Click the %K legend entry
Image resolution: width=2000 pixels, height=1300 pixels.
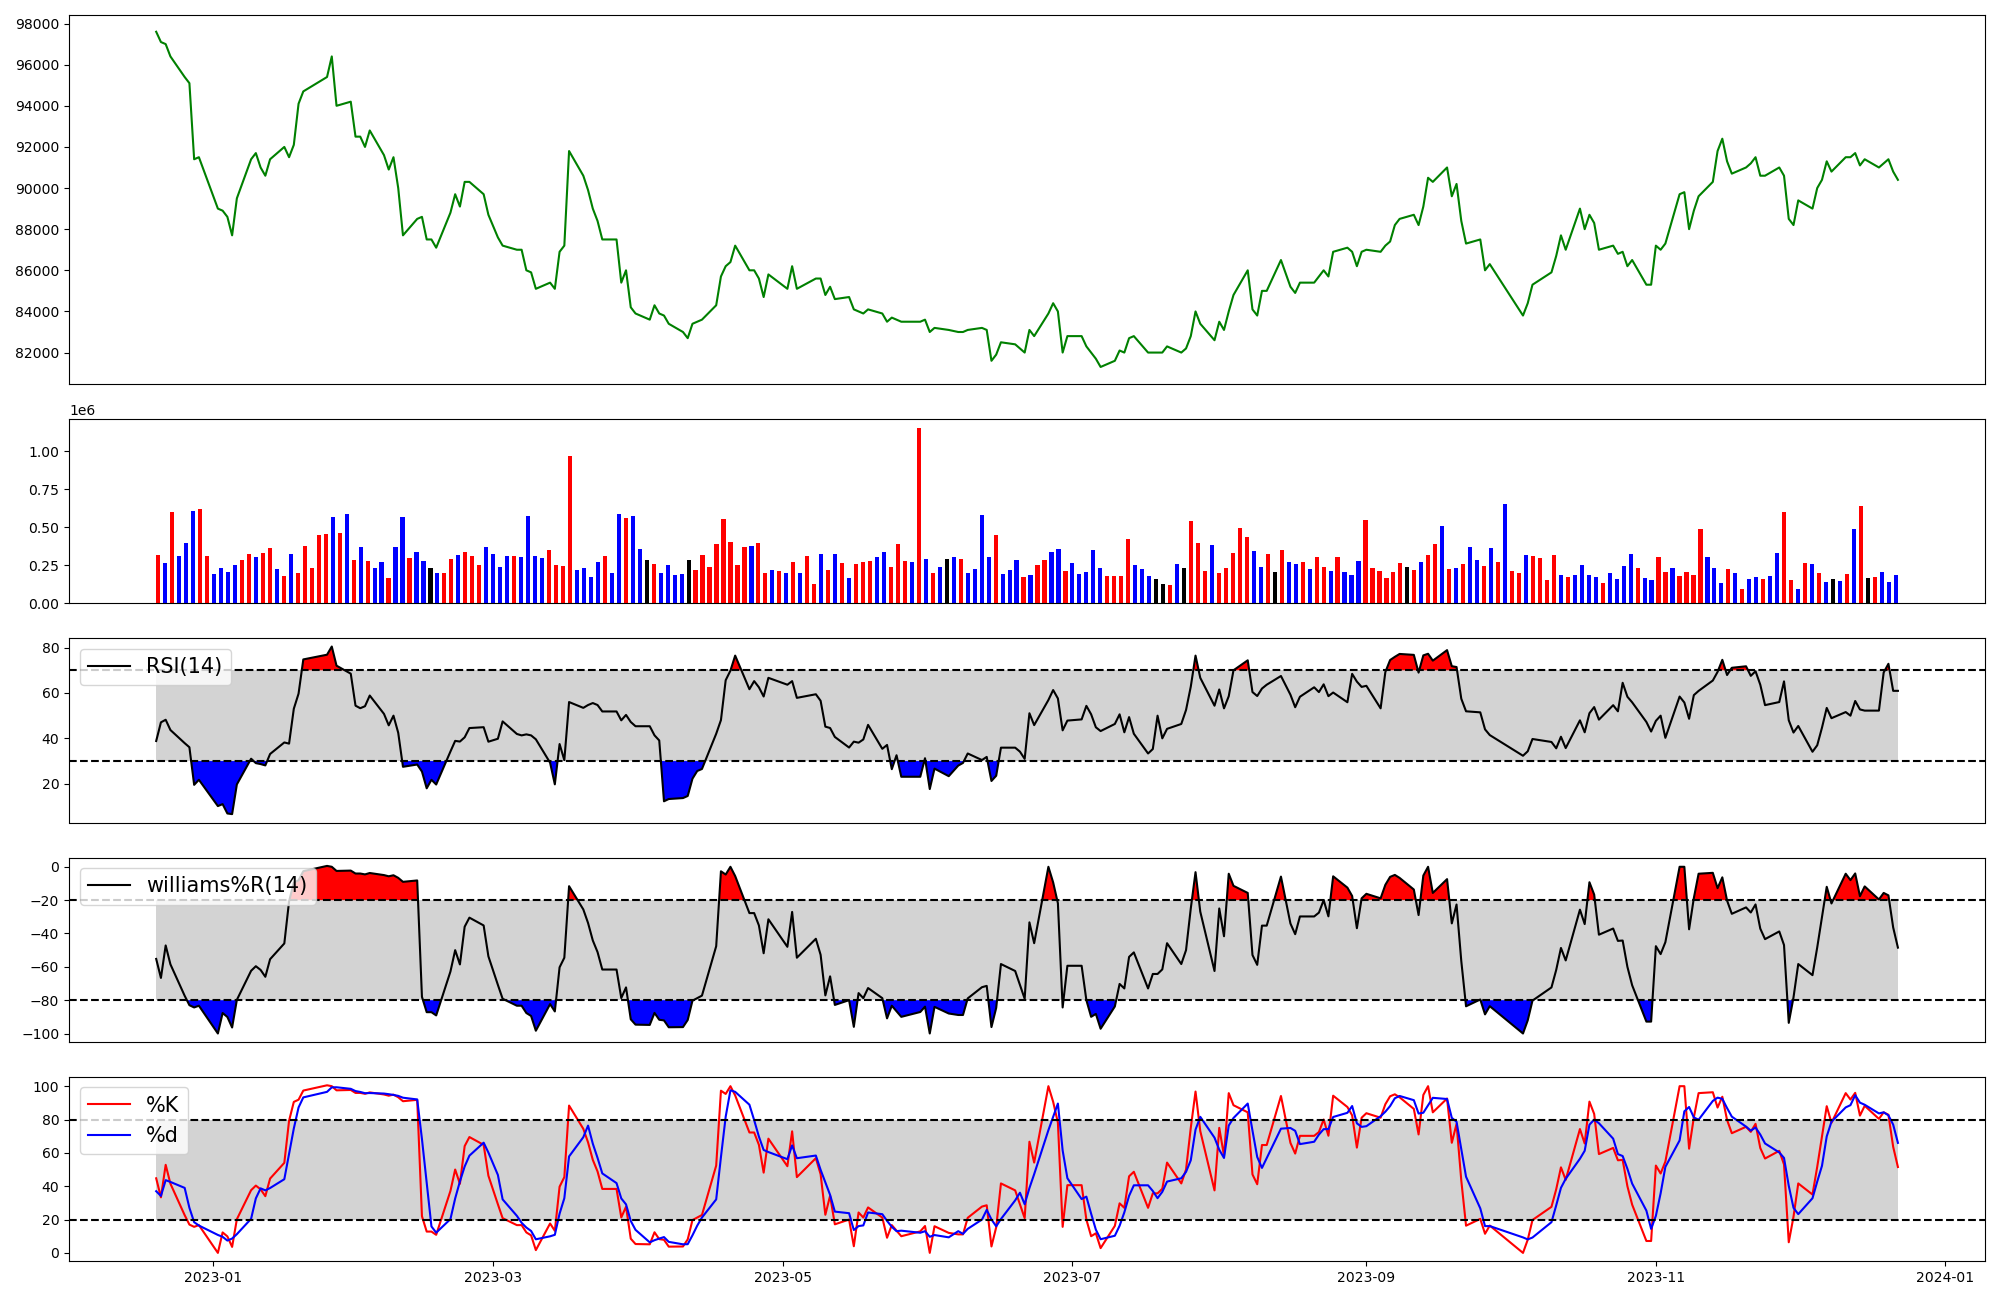[162, 1105]
